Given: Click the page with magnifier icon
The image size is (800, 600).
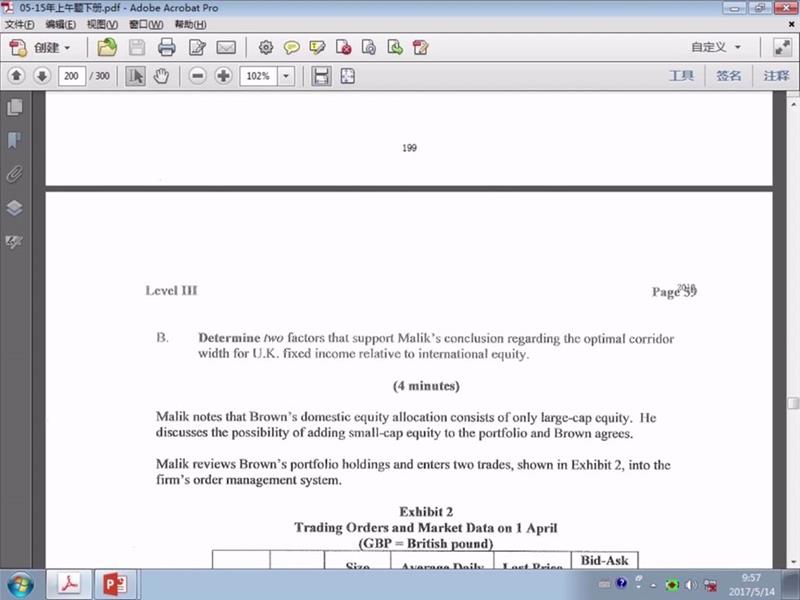Looking at the screenshot, I should coord(369,48).
